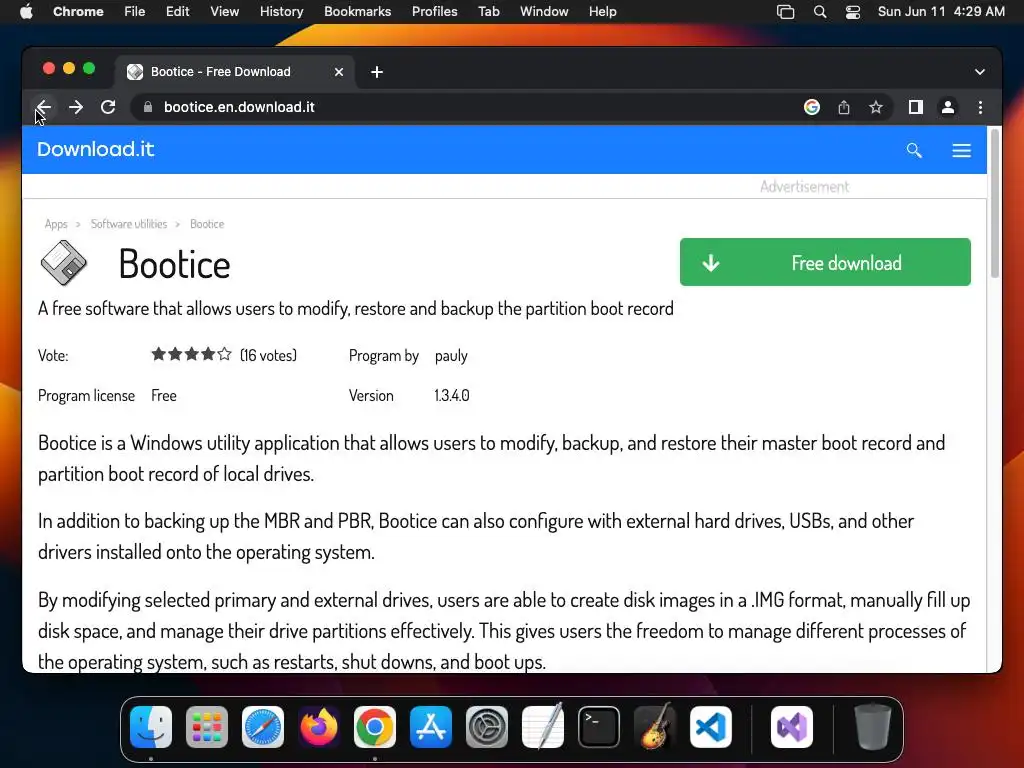Click the Bootice breadcrumb link
1024x768 pixels.
click(x=207, y=224)
